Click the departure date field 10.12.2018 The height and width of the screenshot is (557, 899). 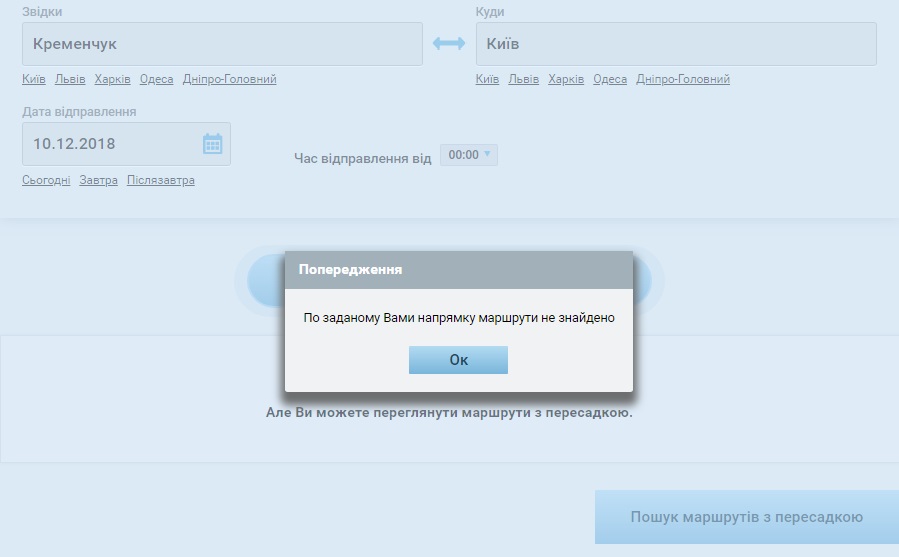110,144
